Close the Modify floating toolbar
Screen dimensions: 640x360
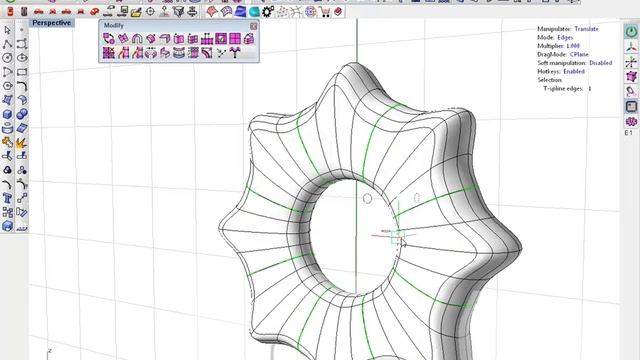[x=253, y=26]
